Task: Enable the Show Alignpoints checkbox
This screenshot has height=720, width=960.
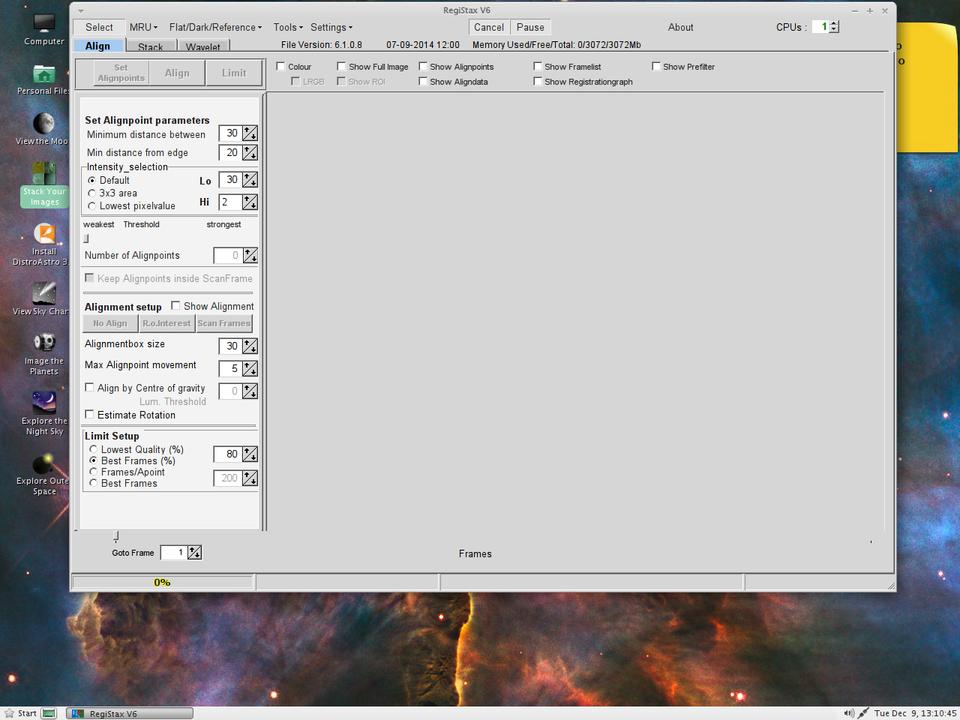Action: (423, 67)
